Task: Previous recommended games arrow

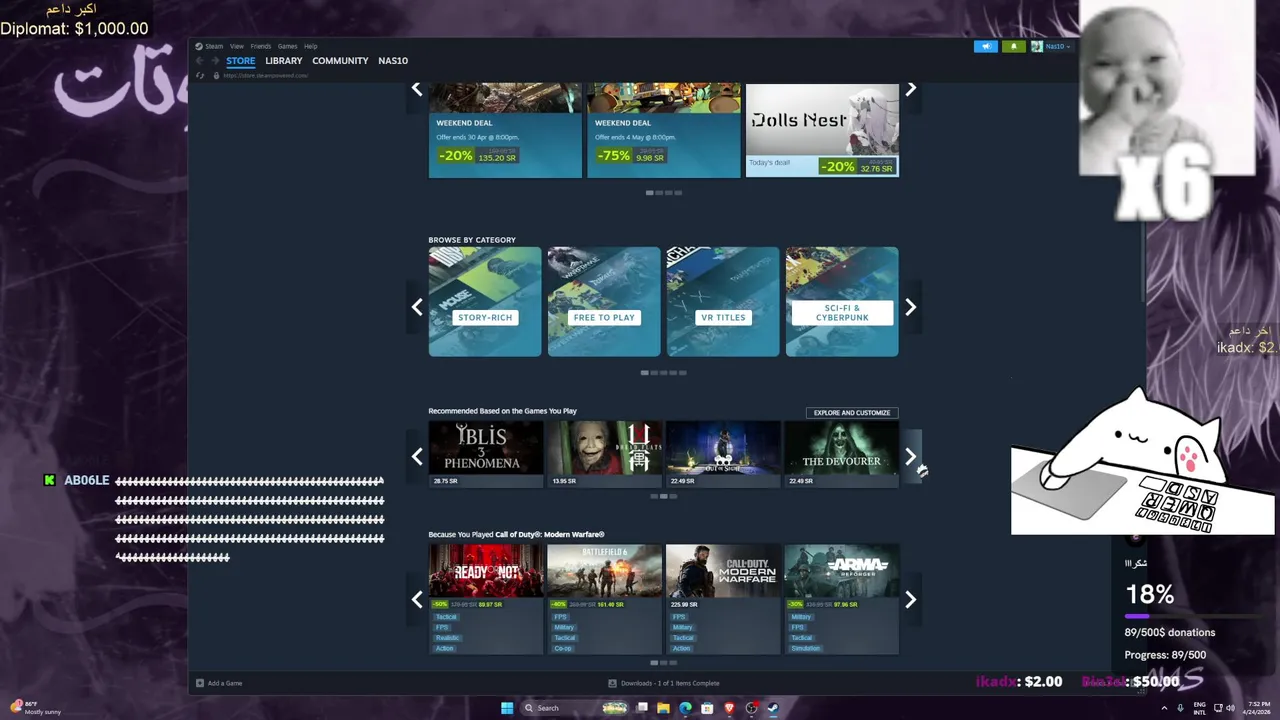Action: tap(417, 456)
